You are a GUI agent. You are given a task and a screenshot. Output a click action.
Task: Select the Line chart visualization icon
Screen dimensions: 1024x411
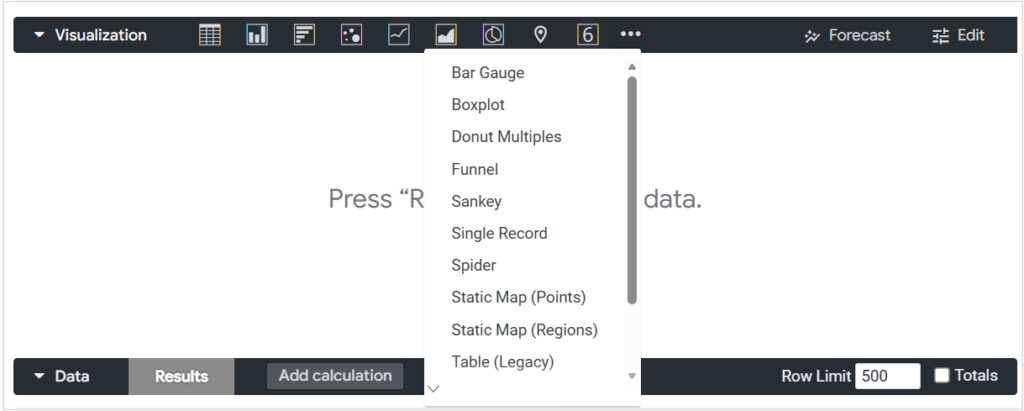(399, 35)
